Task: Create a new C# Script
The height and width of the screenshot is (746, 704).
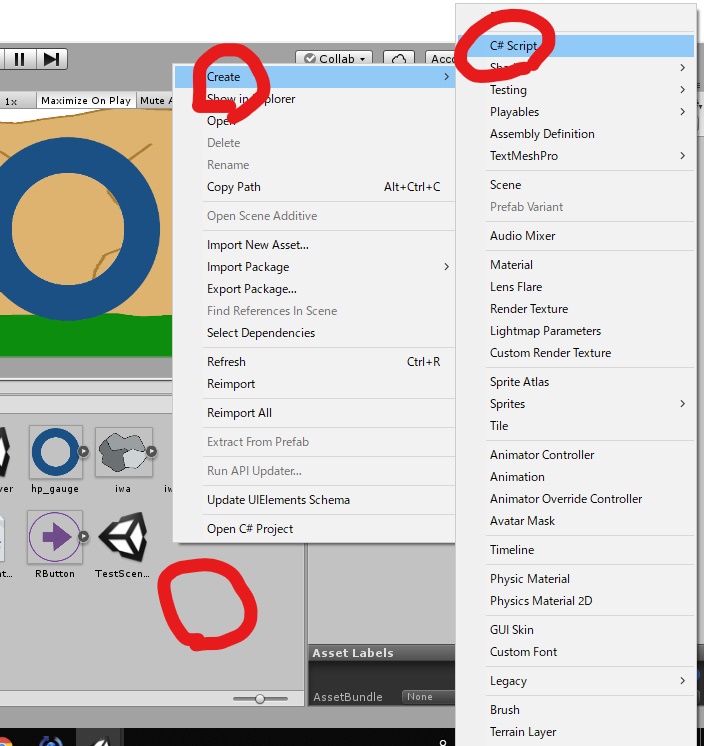Action: click(x=576, y=46)
